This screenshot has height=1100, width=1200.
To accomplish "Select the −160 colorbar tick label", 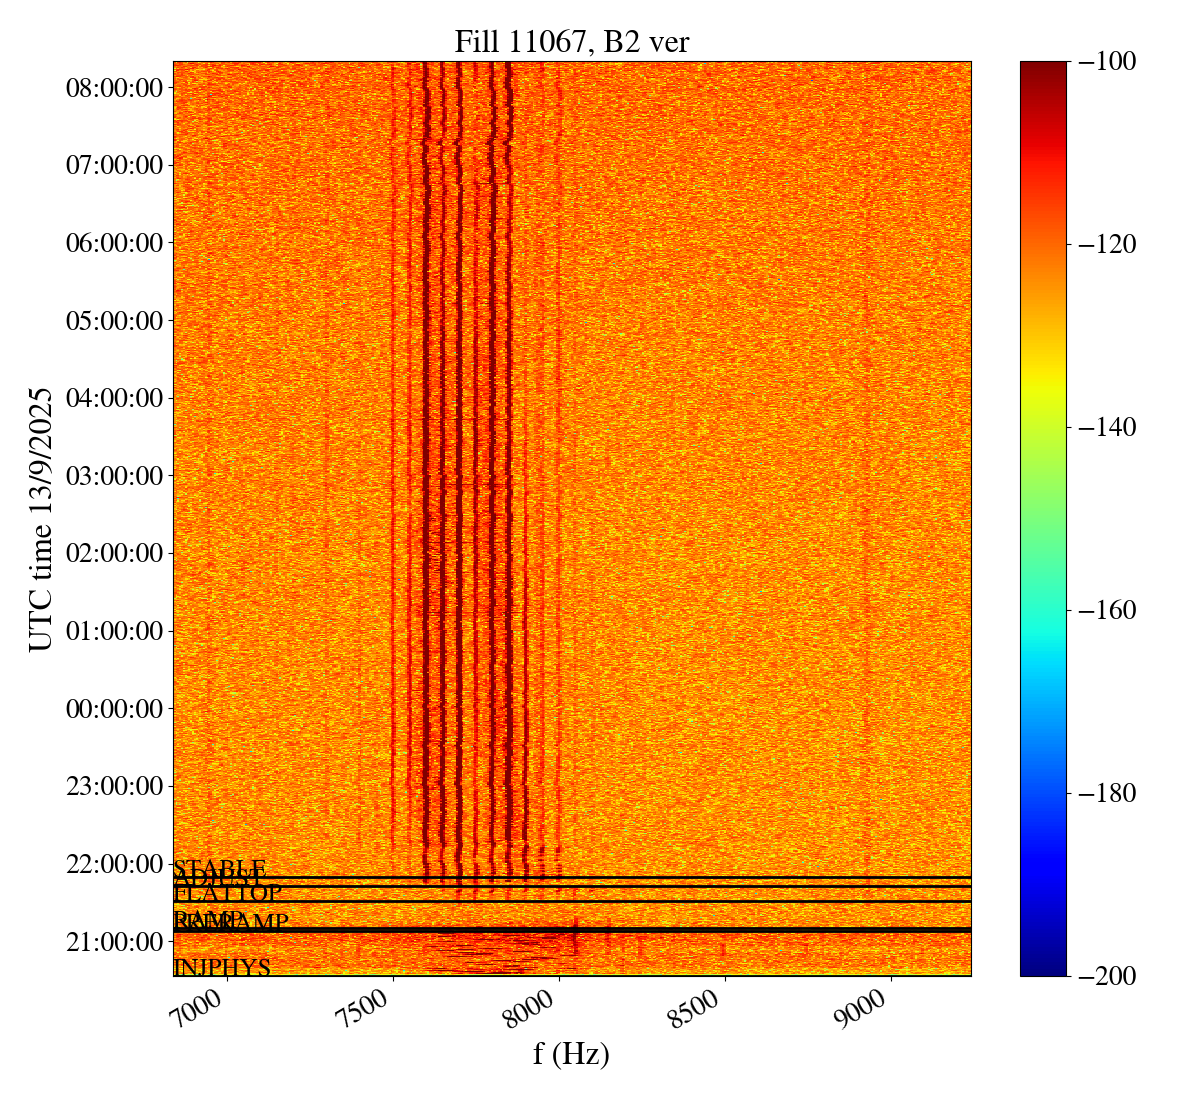I will (x=1108, y=610).
